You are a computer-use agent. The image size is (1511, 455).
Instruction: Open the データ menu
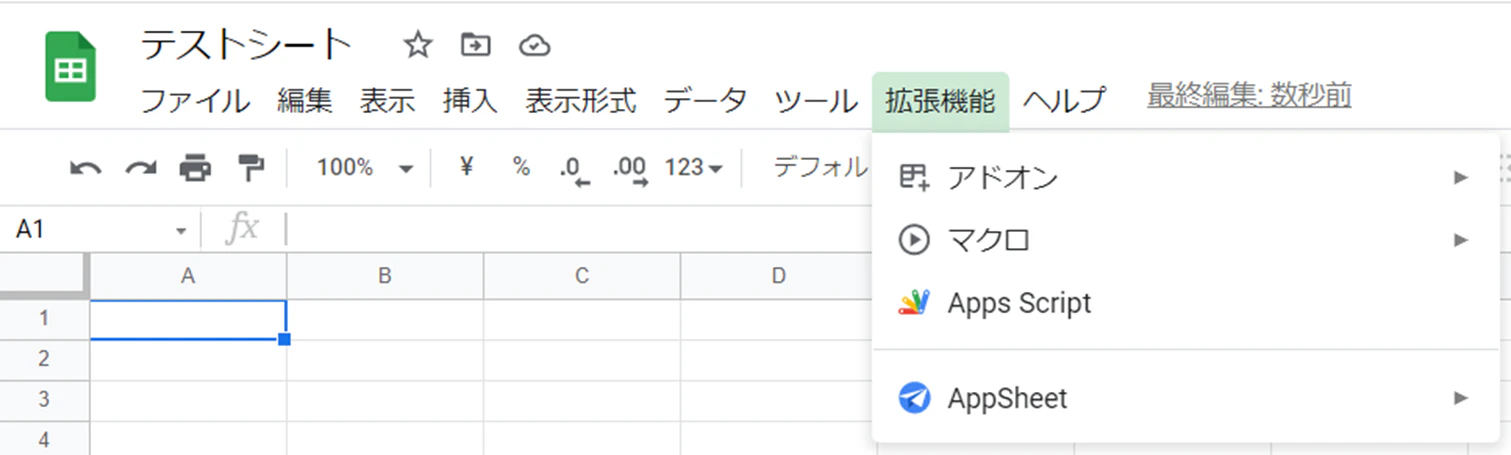pyautogui.click(x=705, y=101)
